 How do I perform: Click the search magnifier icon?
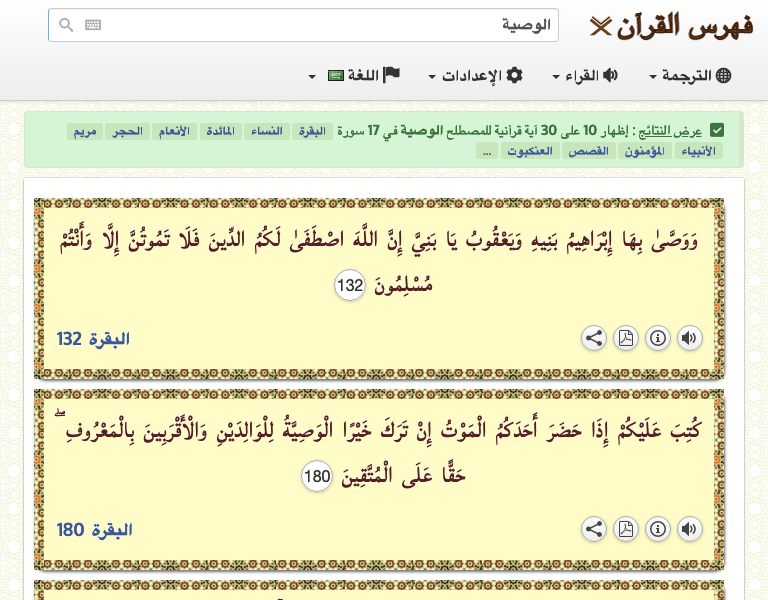(67, 26)
